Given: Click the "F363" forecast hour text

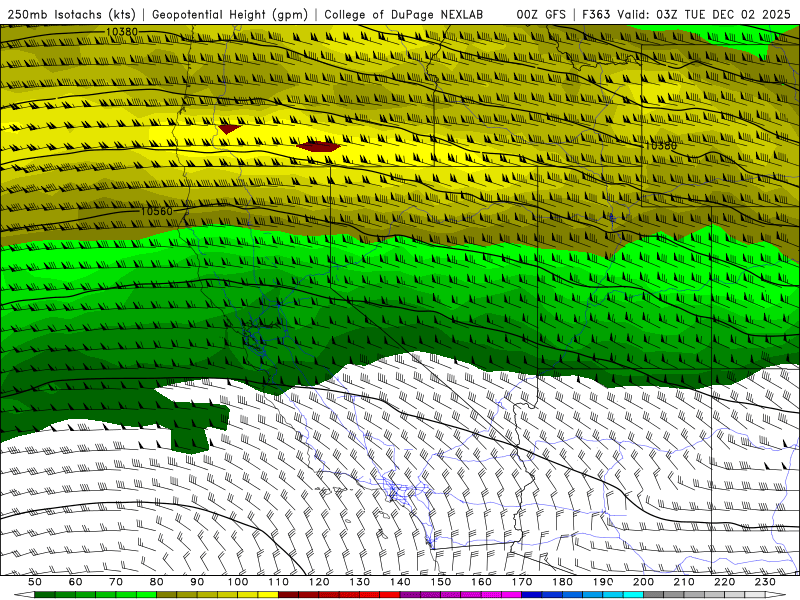Looking at the screenshot, I should pyautogui.click(x=597, y=14).
